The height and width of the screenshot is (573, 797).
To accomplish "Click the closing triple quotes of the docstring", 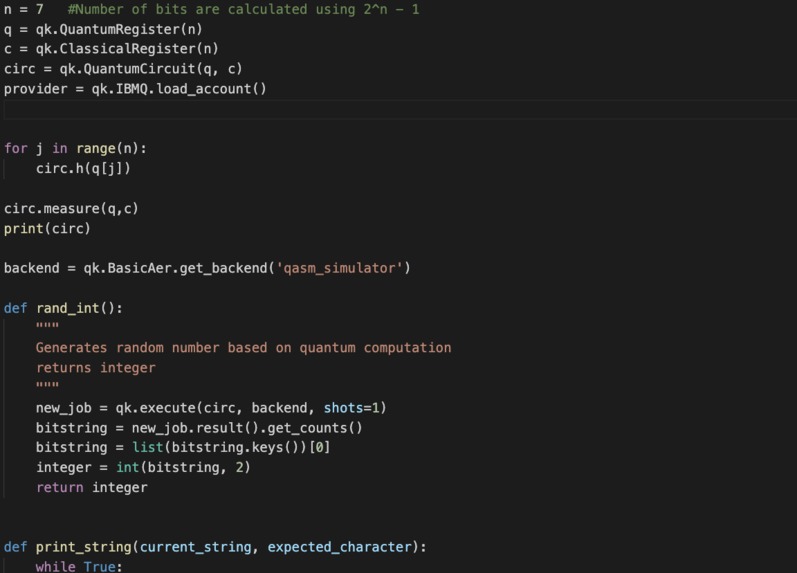I will pos(47,385).
